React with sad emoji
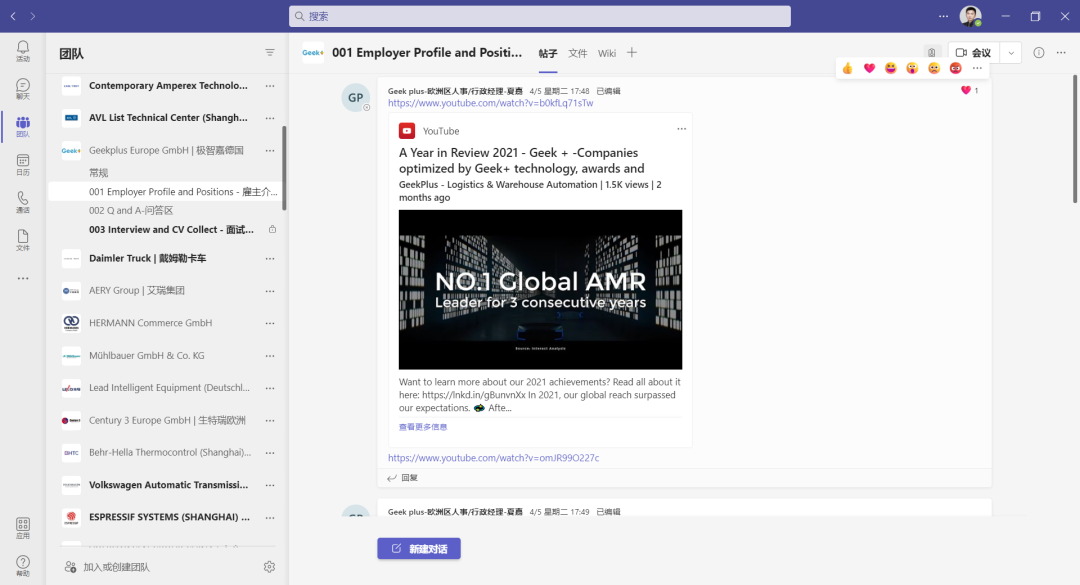The height and width of the screenshot is (585, 1080). click(933, 68)
